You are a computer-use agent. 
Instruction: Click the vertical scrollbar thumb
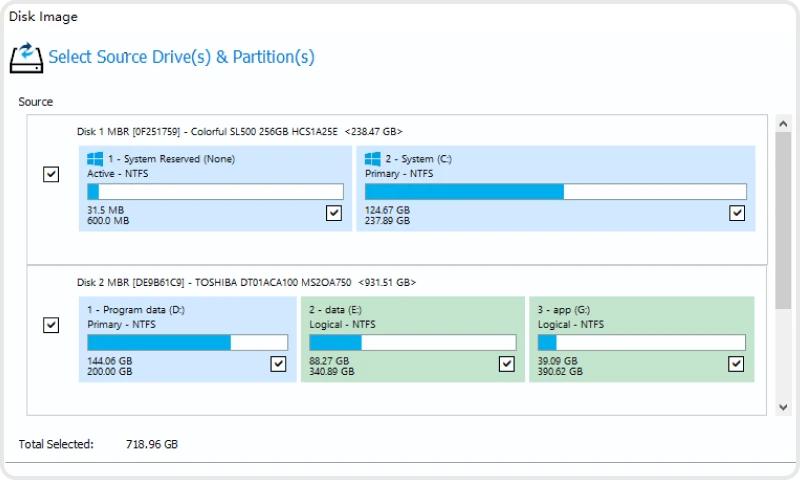tap(783, 220)
